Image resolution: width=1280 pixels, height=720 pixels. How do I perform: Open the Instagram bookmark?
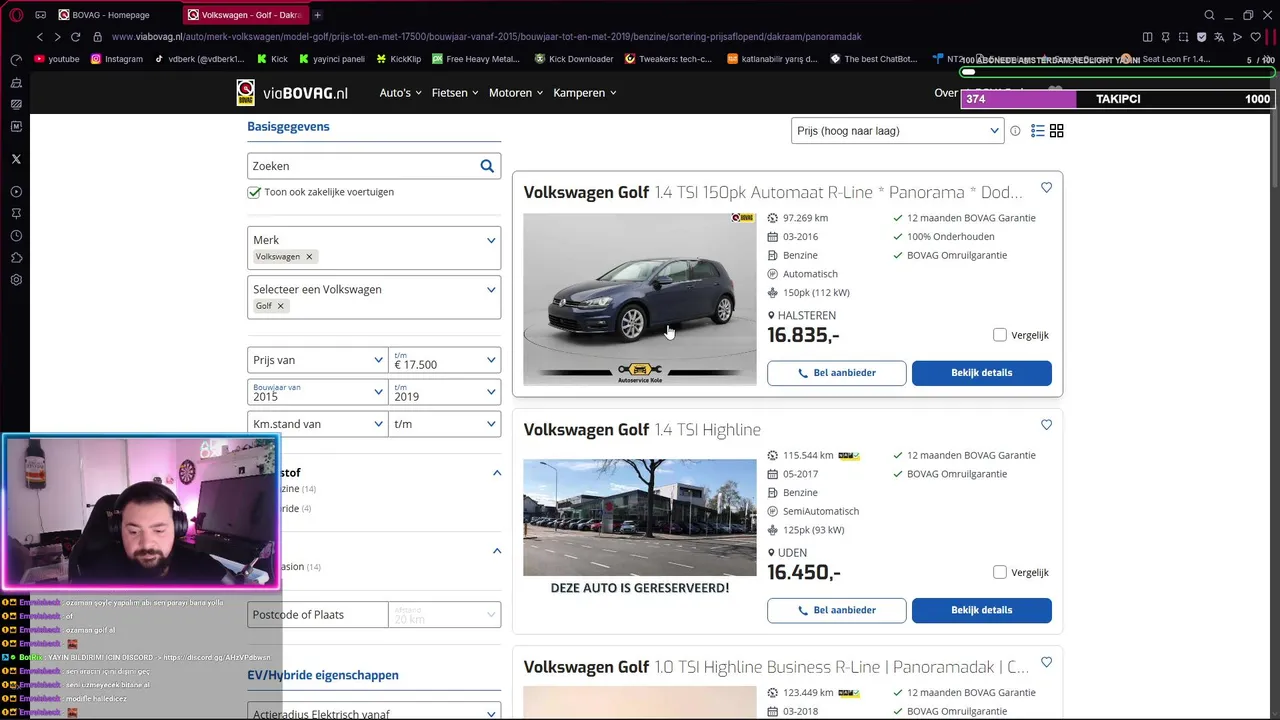pos(117,59)
